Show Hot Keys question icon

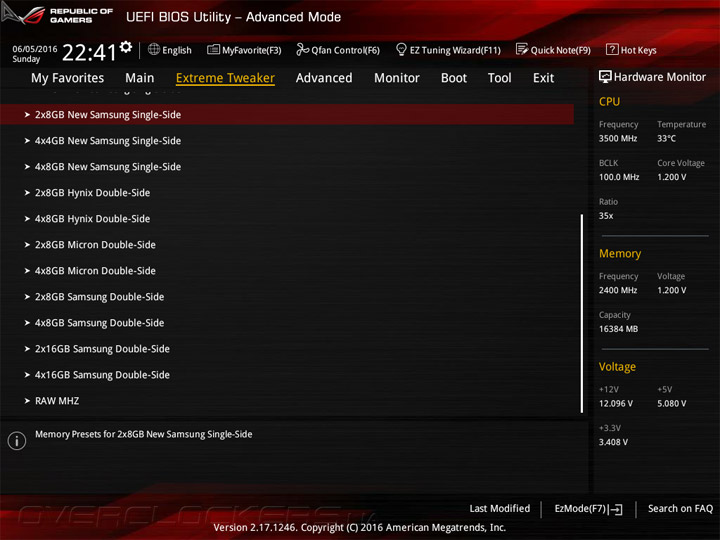pos(612,49)
